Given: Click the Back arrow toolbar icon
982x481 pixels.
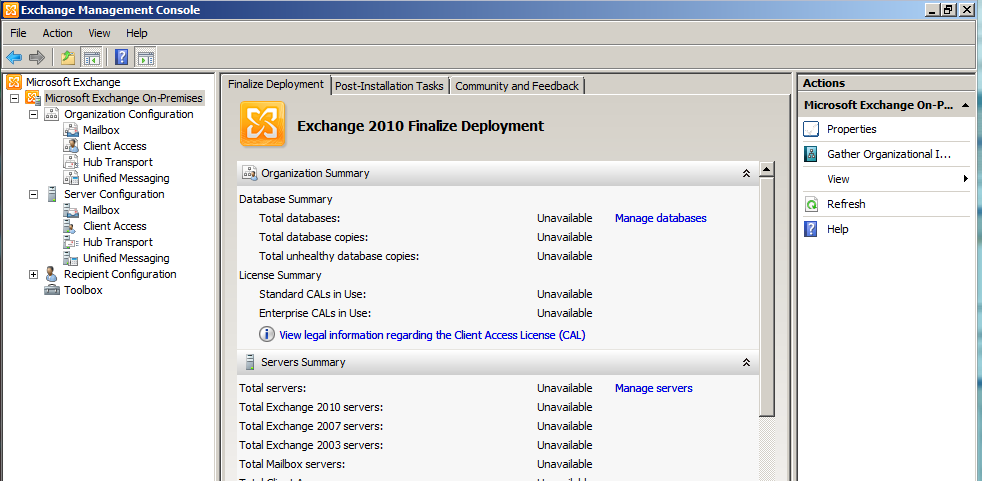Looking at the screenshot, I should [14, 58].
